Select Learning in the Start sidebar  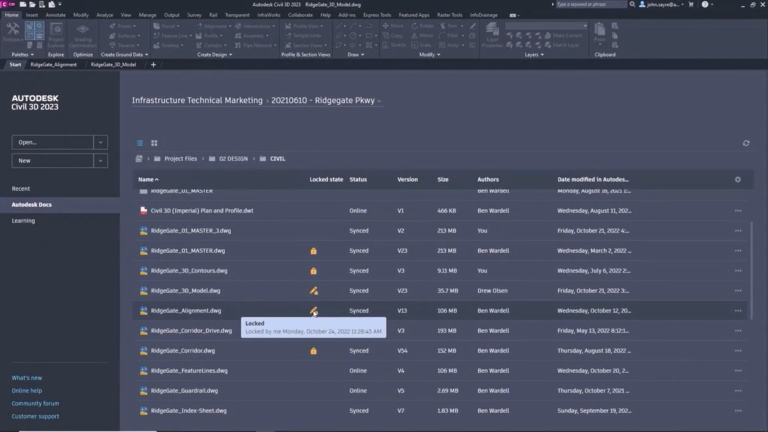(x=23, y=221)
